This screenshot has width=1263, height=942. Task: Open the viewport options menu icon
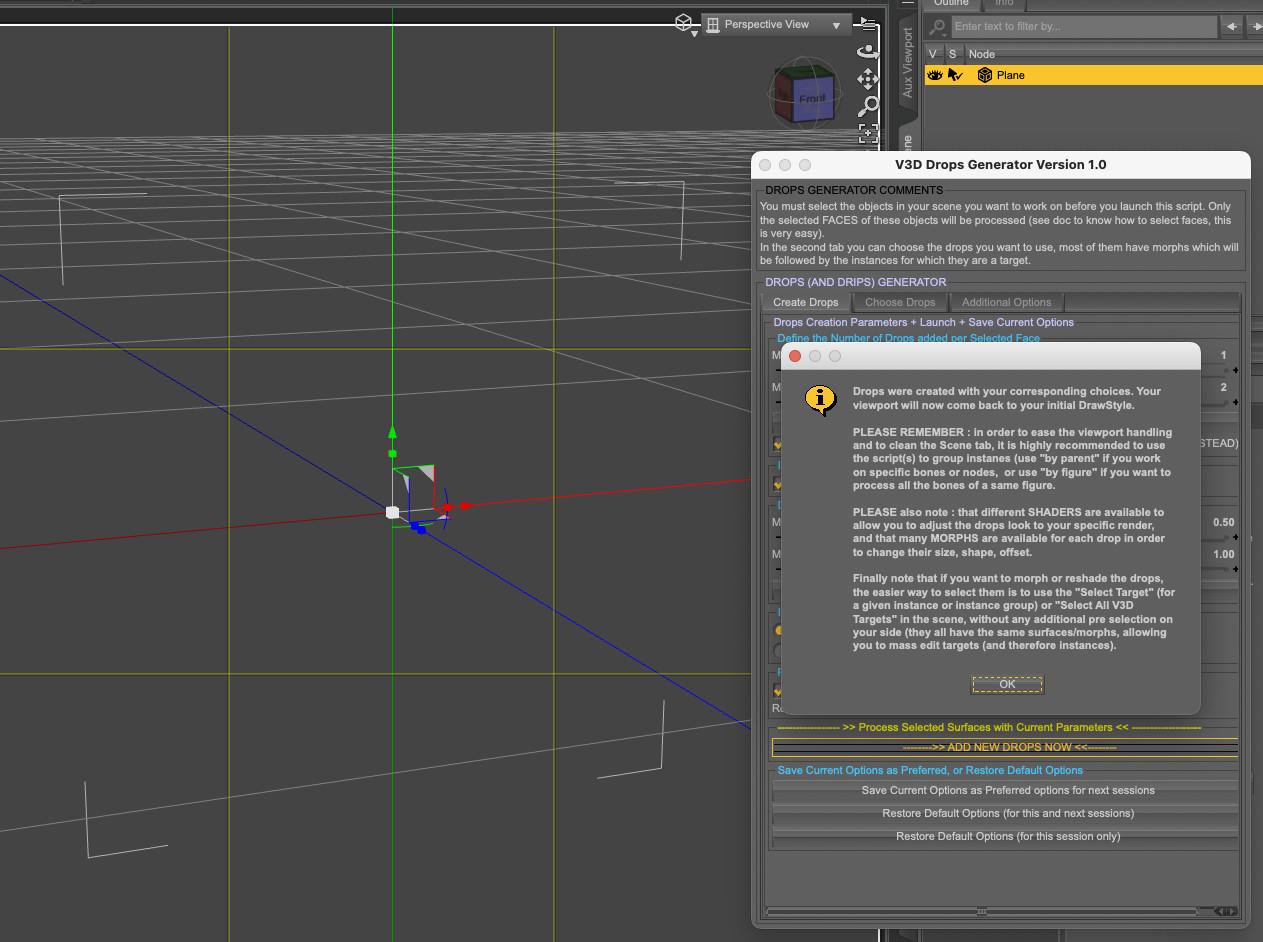(868, 23)
